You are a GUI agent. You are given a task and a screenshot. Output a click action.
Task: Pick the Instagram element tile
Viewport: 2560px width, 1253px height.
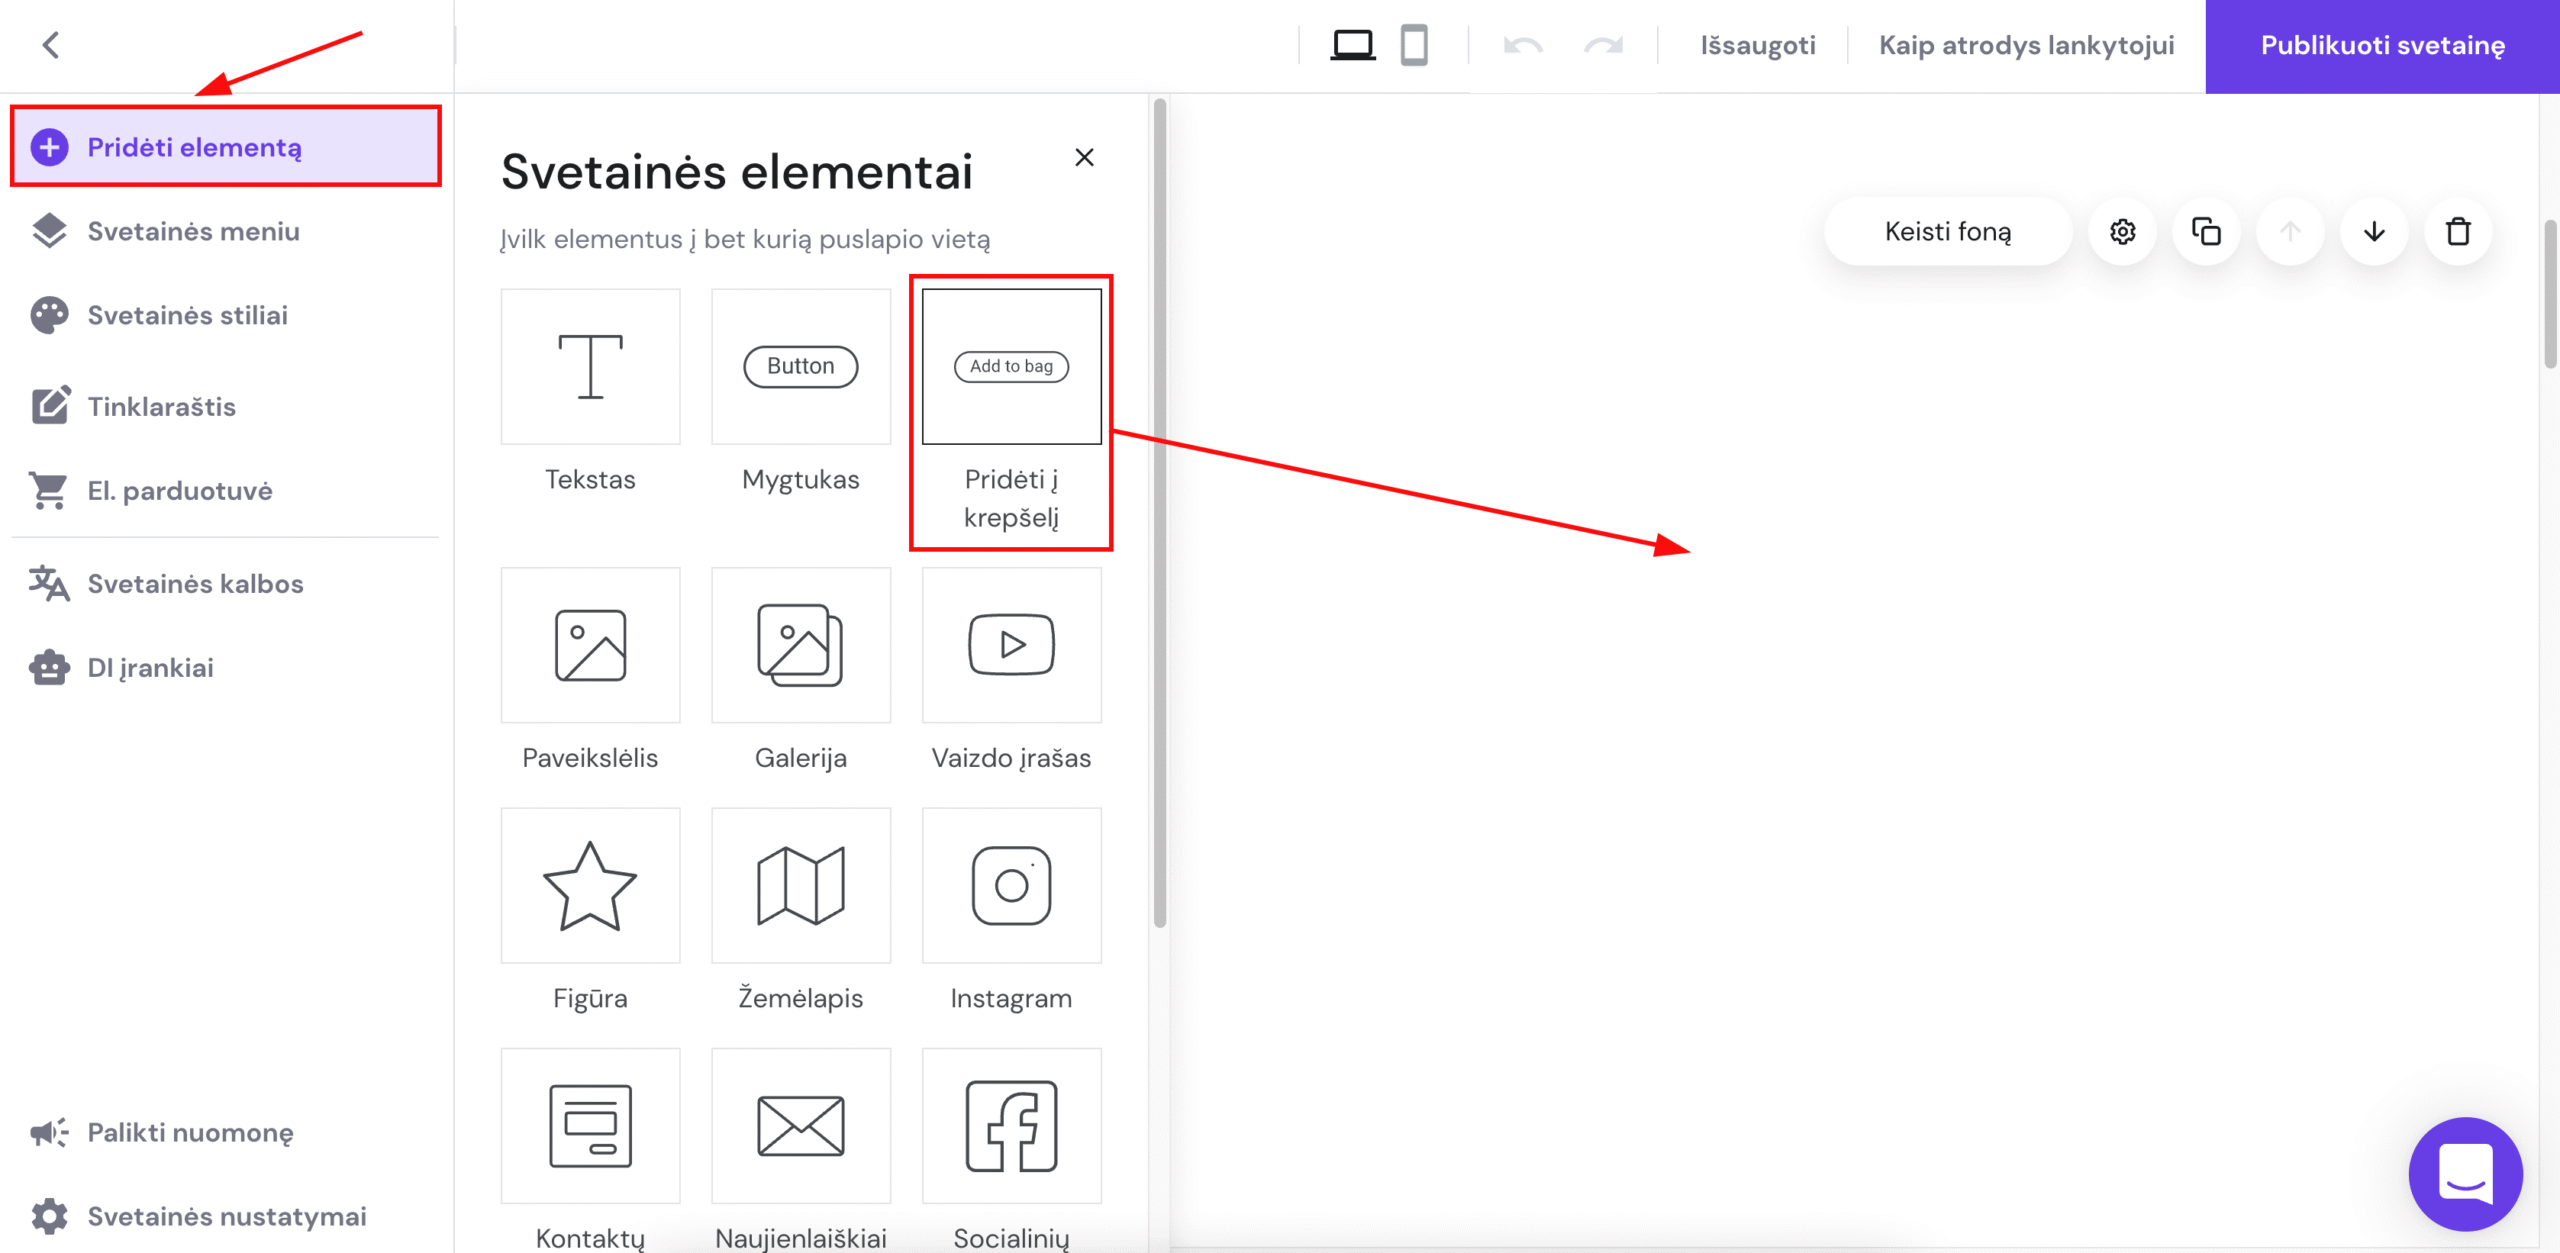click(x=1011, y=886)
